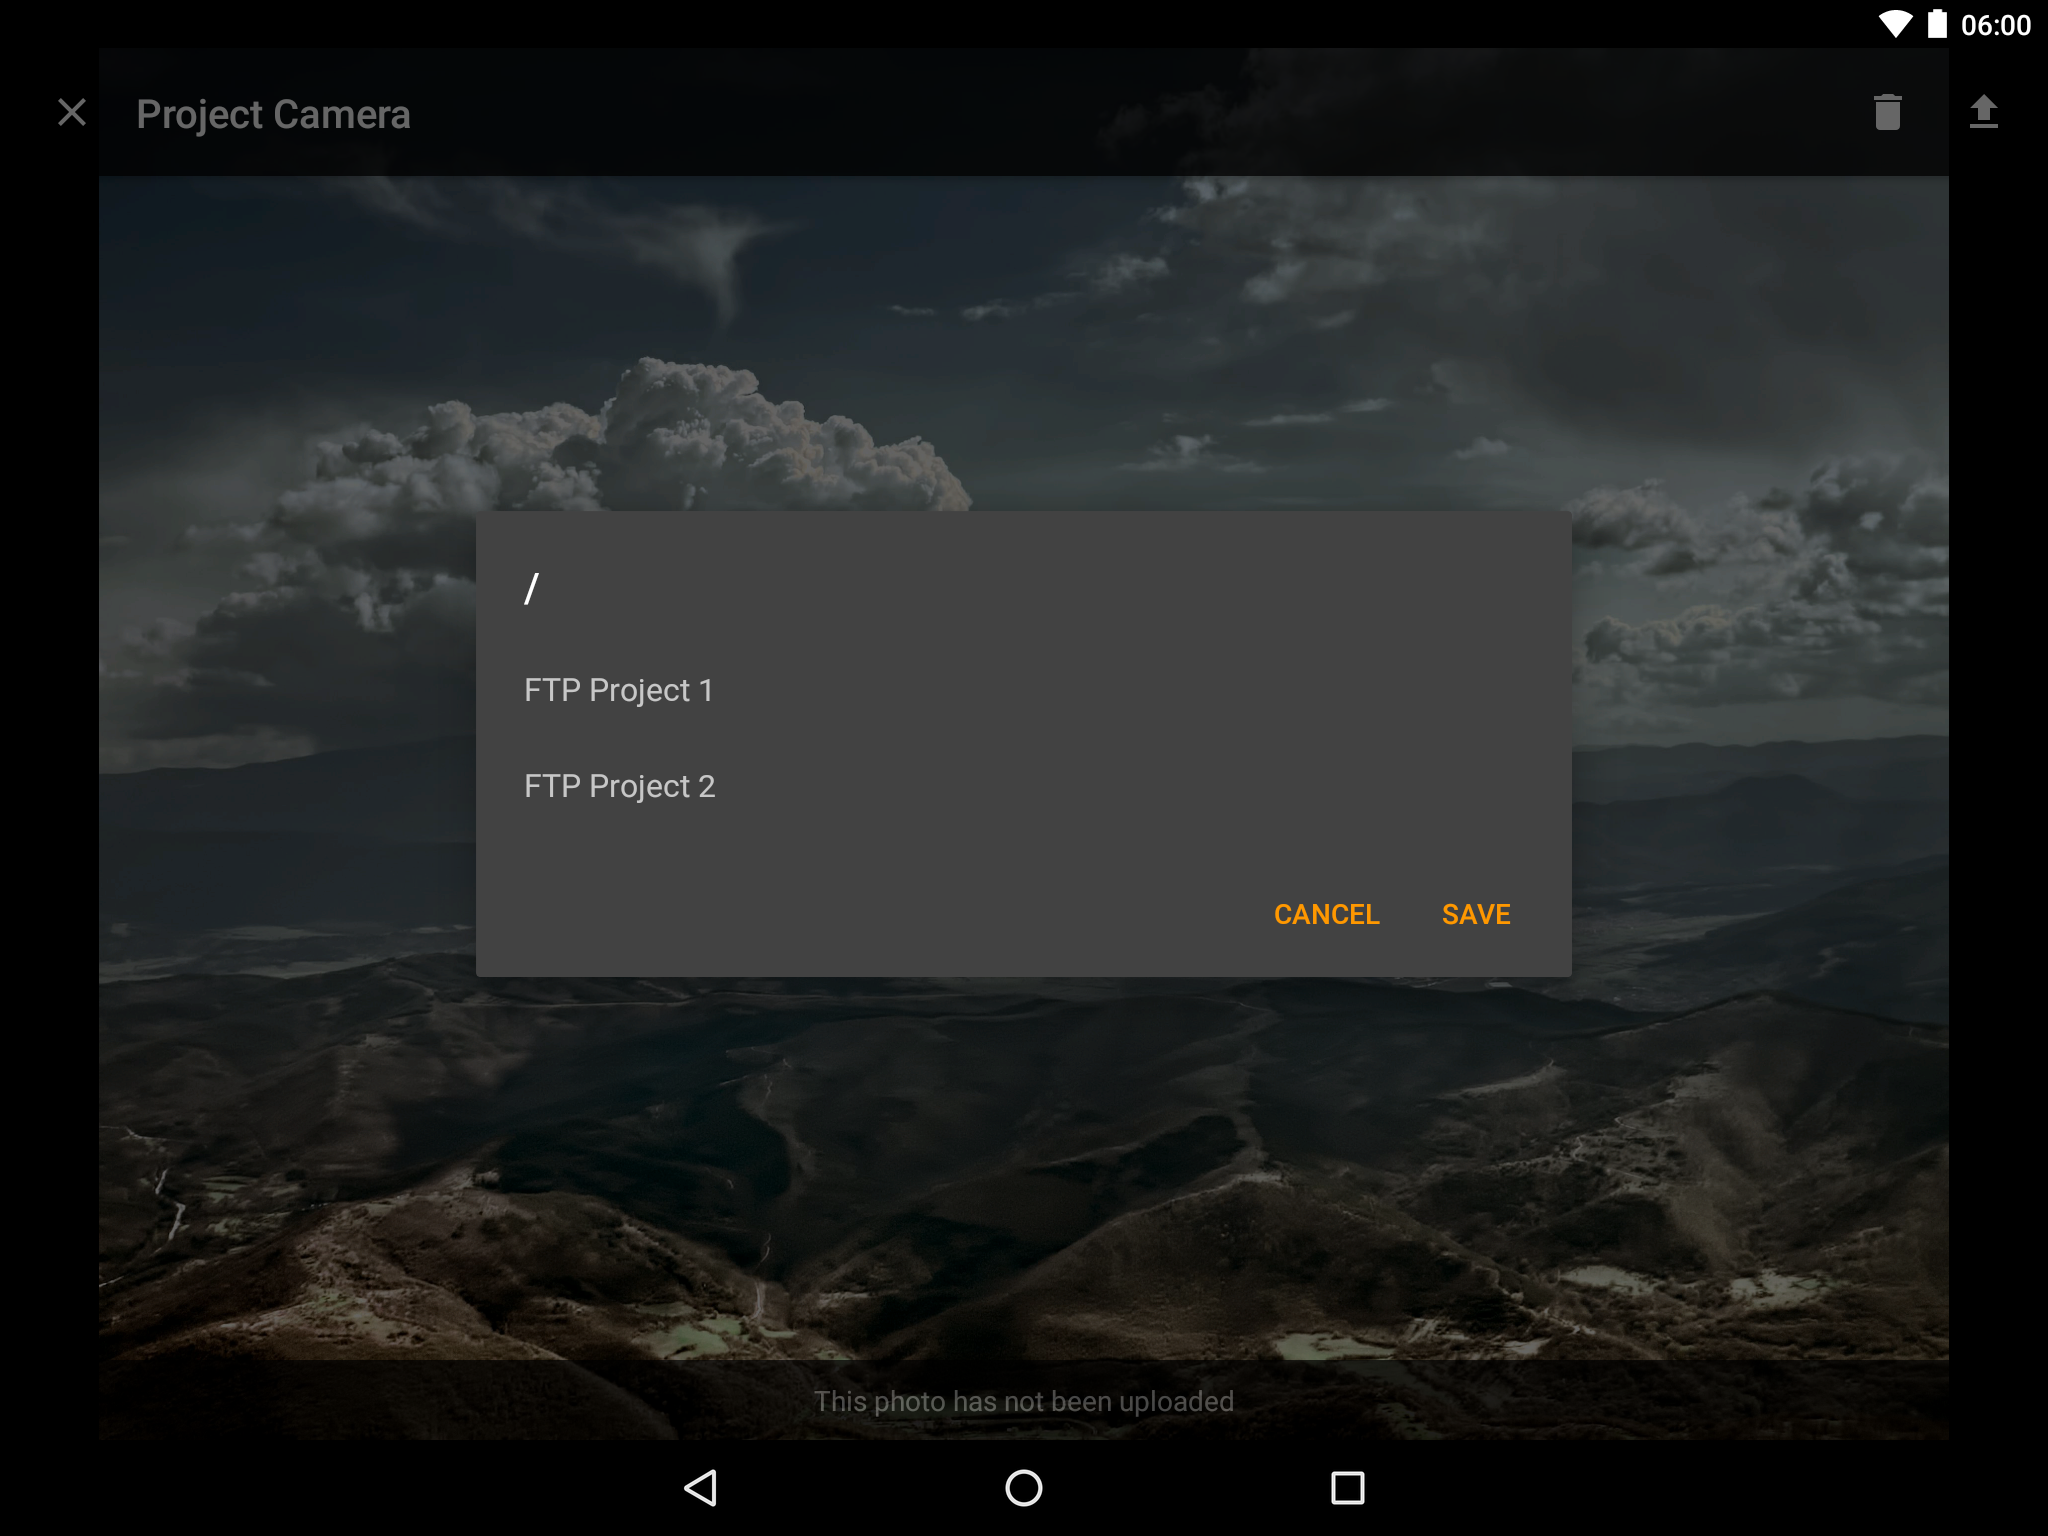
Task: Tap 'This photo has not been uploaded' text
Action: click(1023, 1401)
